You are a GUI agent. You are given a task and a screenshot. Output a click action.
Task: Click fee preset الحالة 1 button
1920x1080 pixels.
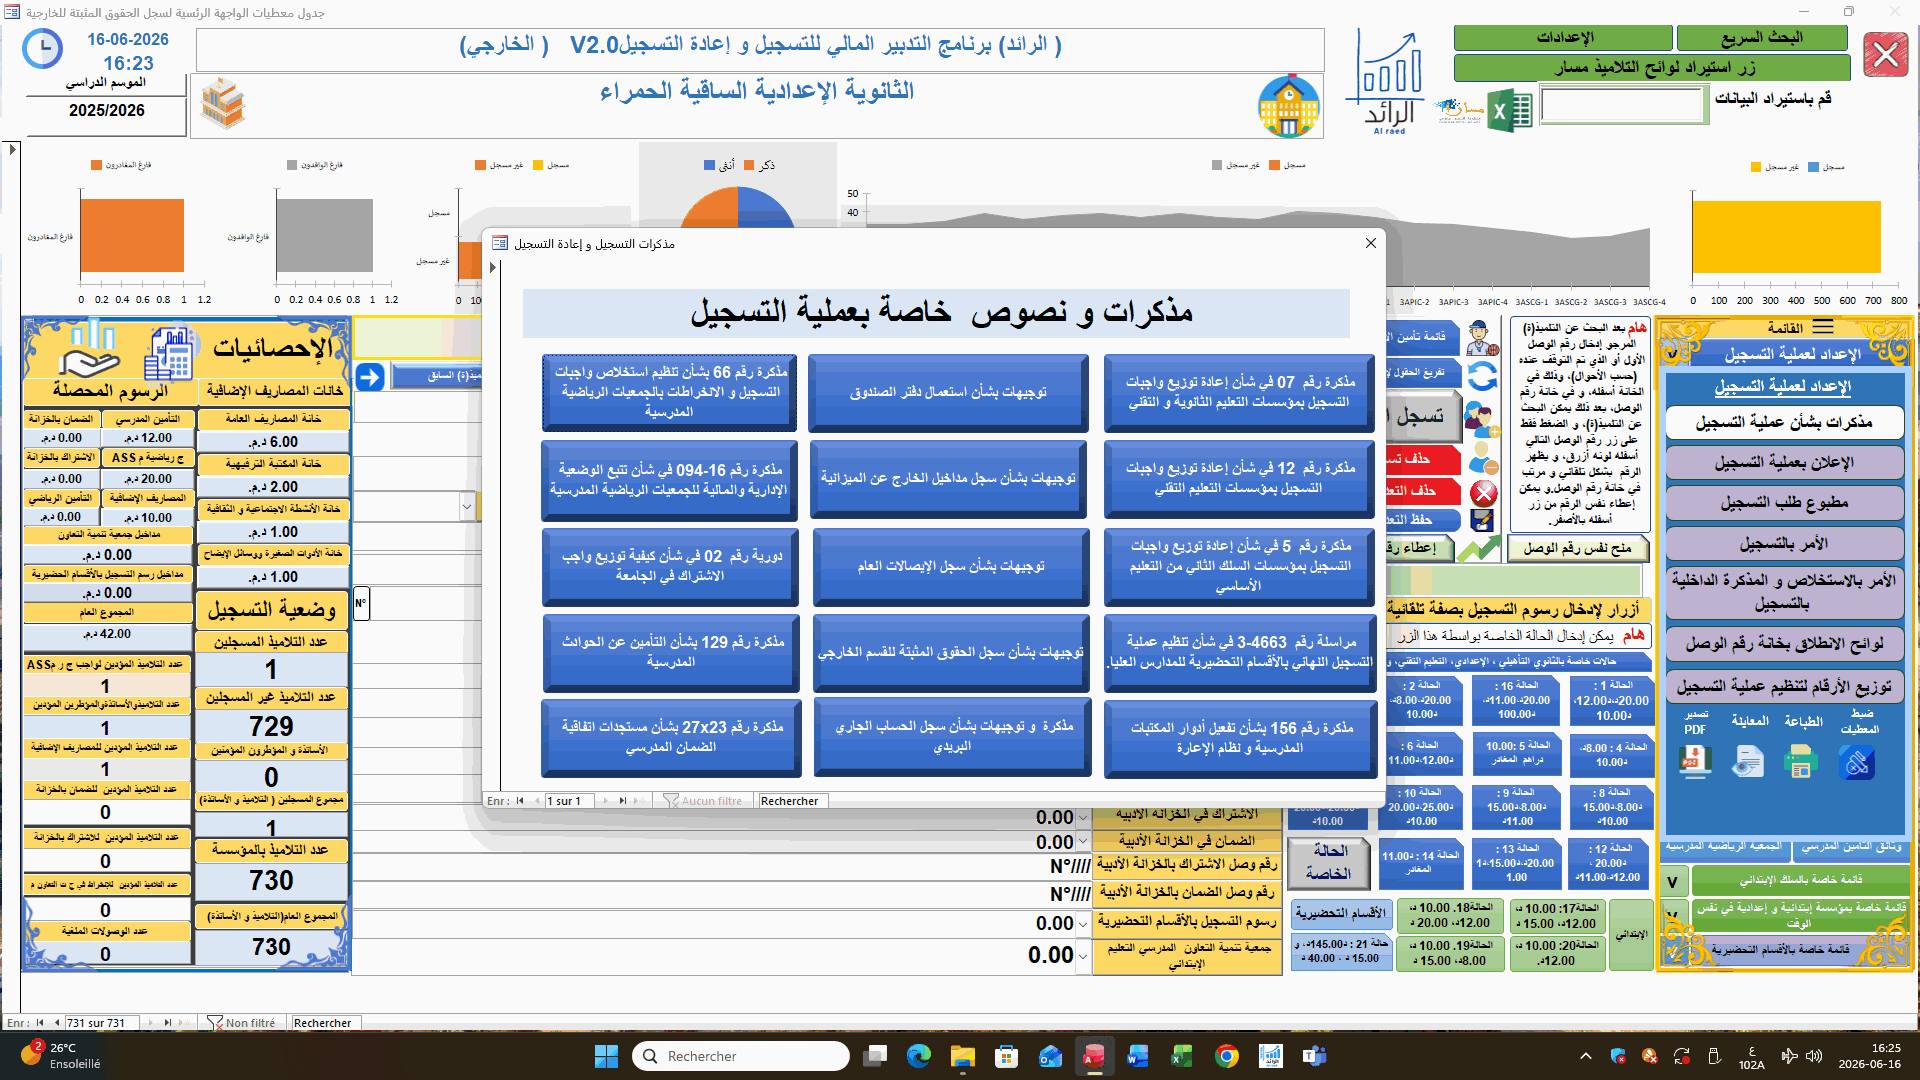(1610, 700)
